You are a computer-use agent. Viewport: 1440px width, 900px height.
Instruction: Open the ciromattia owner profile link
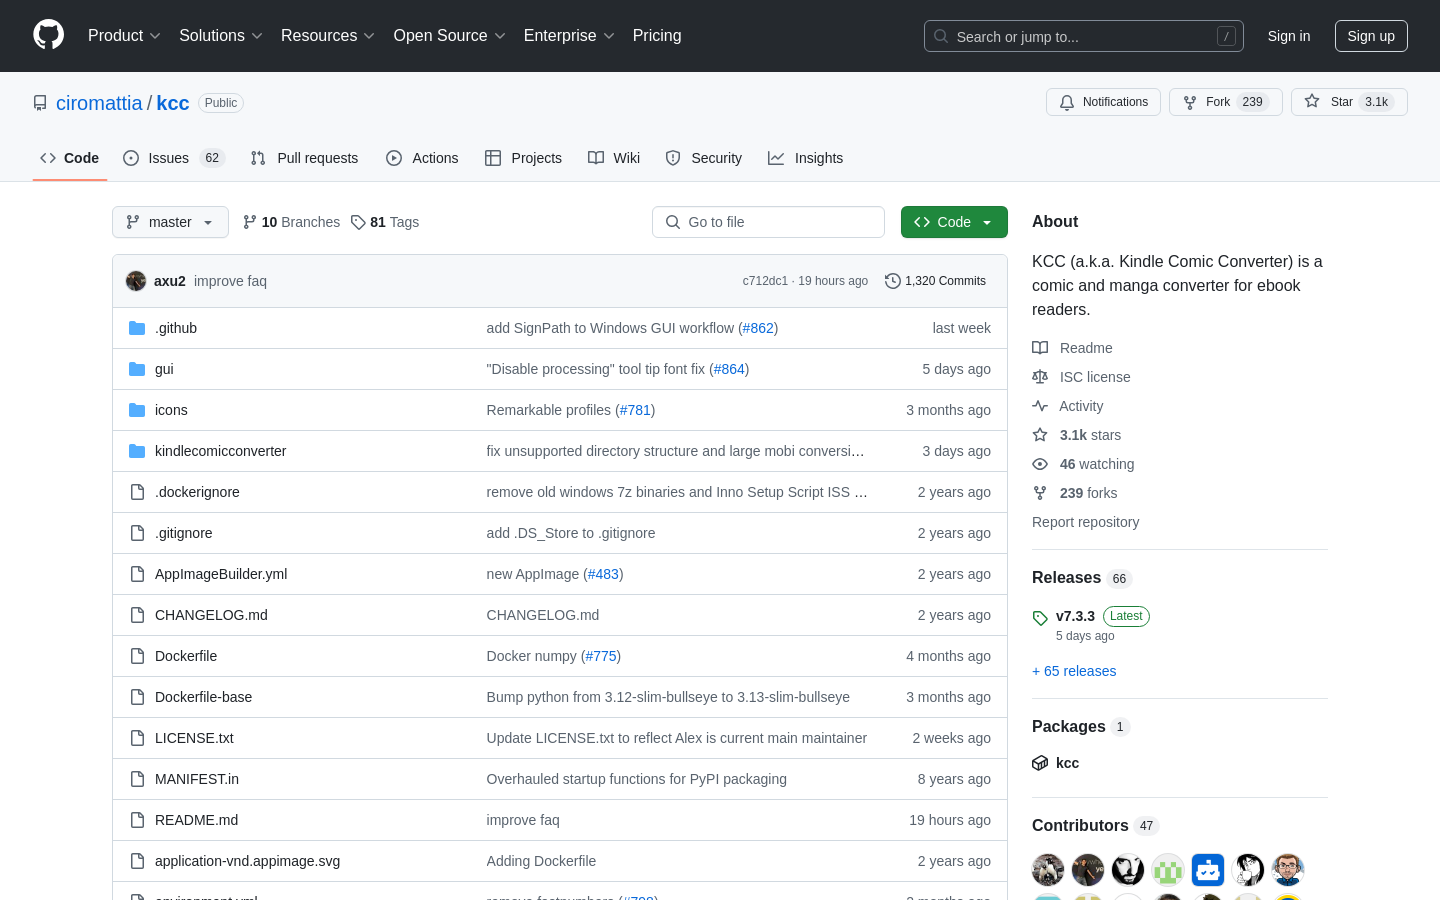tap(99, 103)
